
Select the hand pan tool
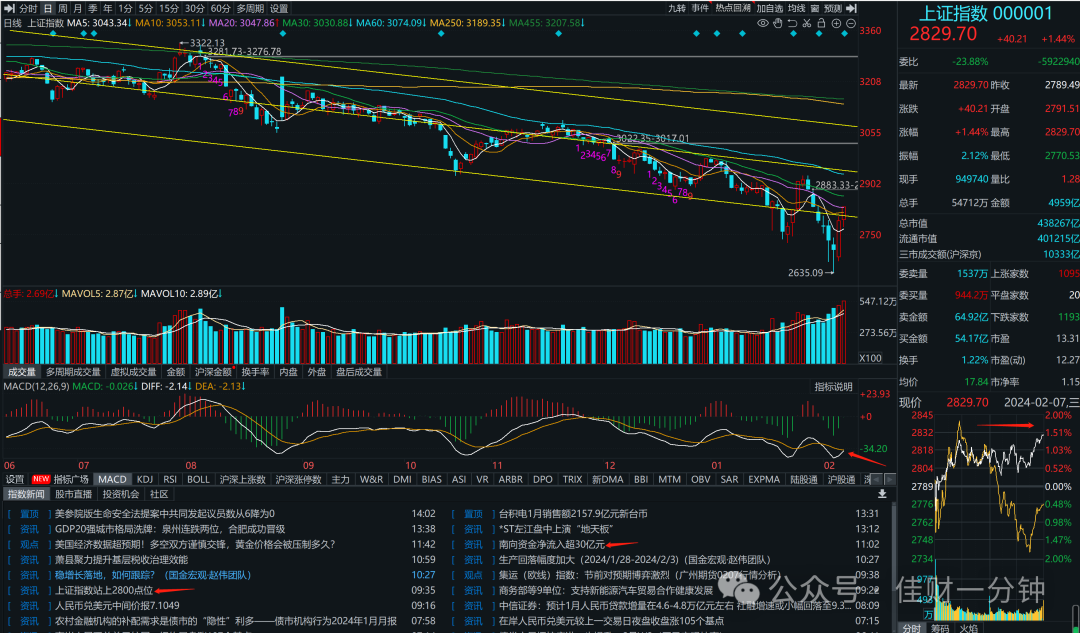pyautogui.click(x=778, y=23)
